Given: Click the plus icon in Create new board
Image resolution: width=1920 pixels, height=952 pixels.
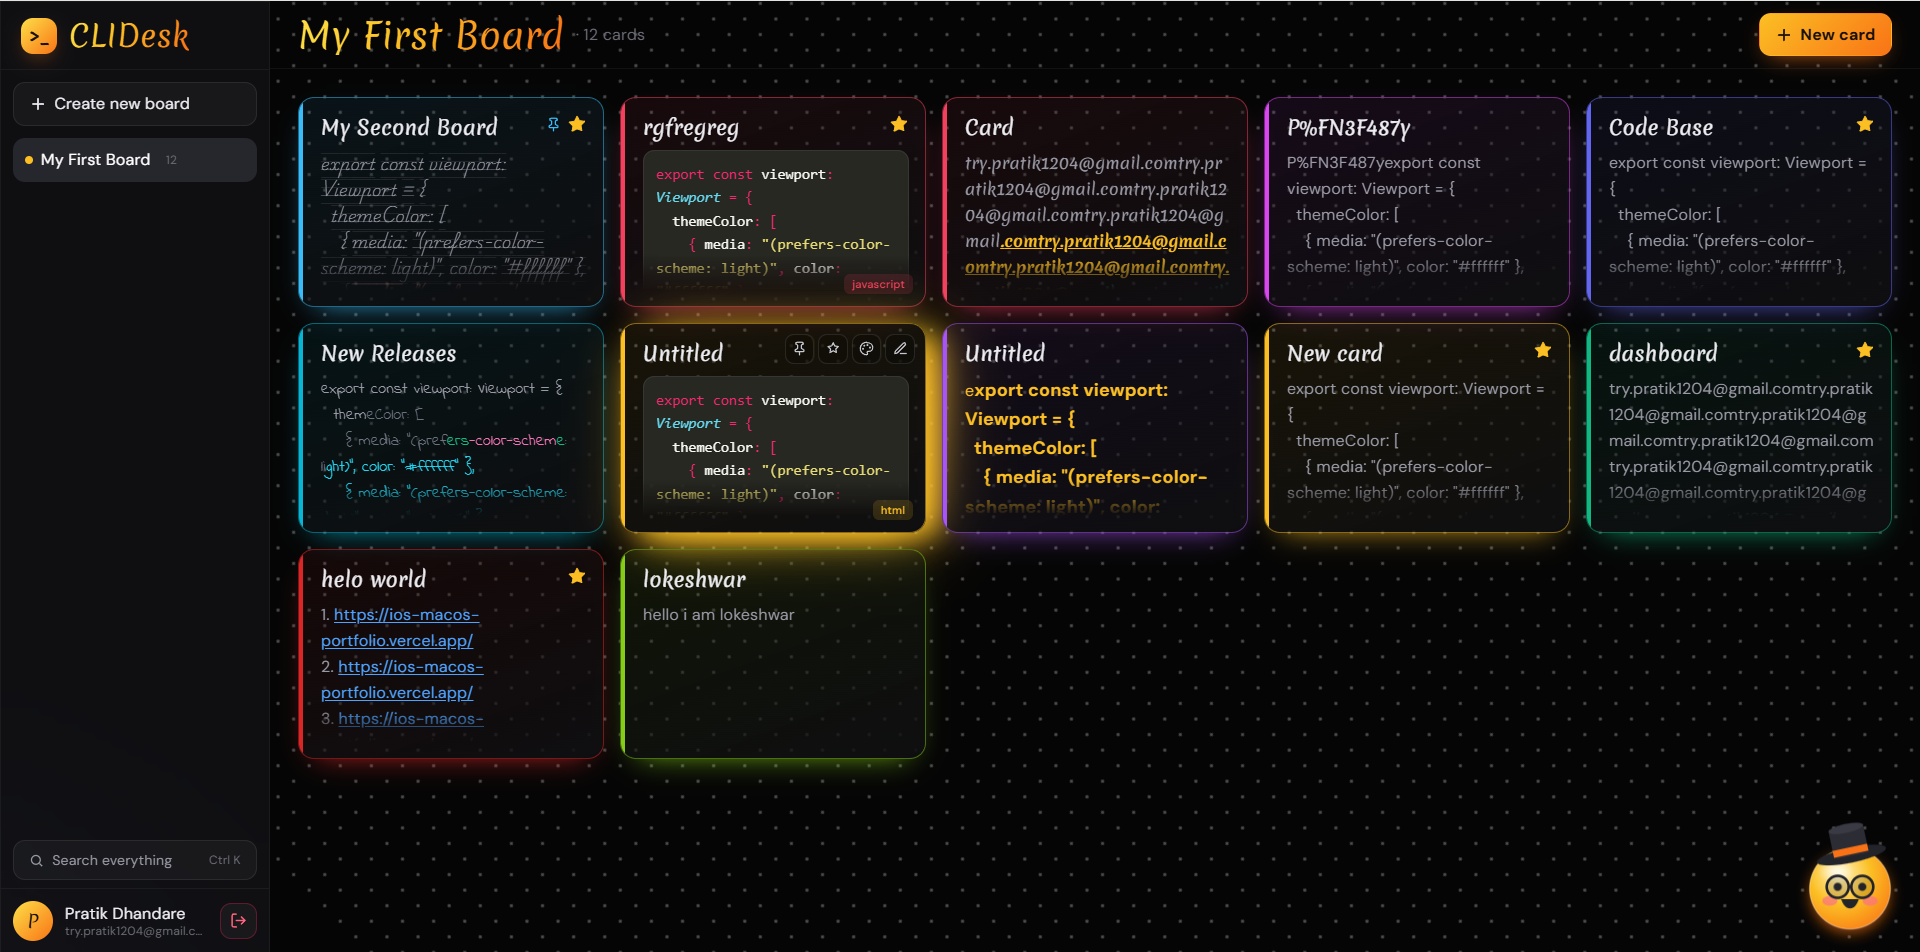Looking at the screenshot, I should (38, 104).
